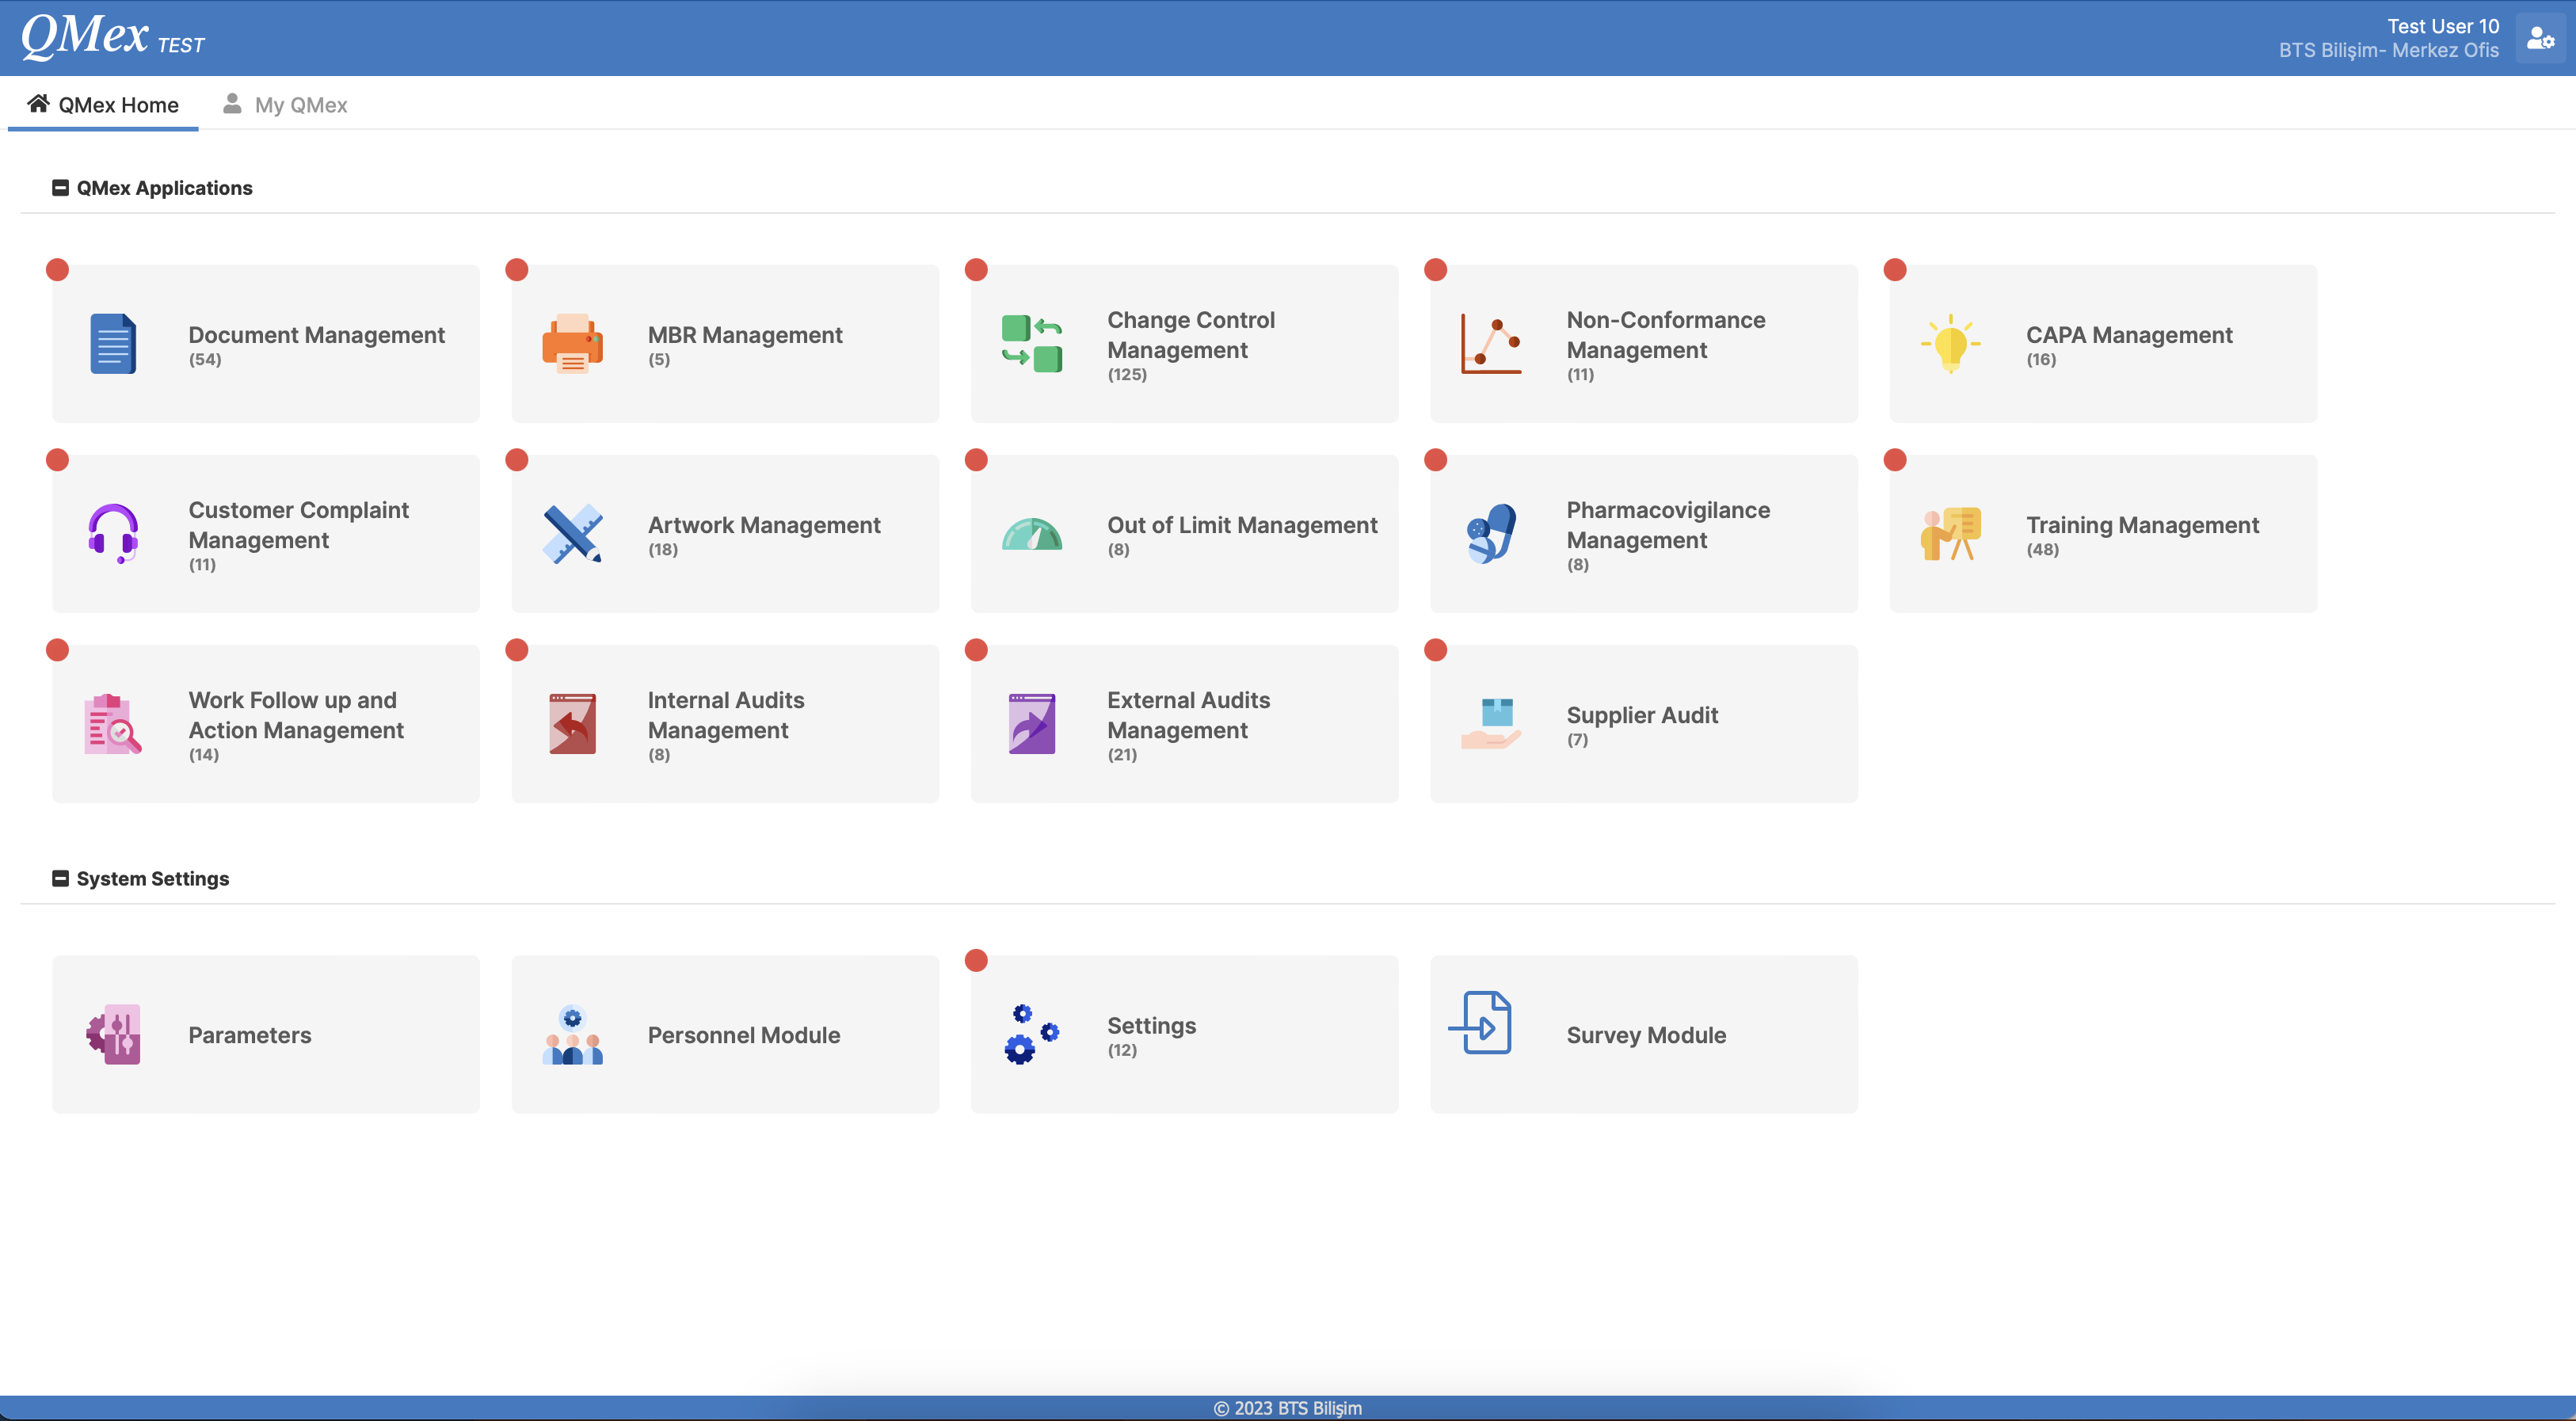The height and width of the screenshot is (1421, 2576).
Task: Open the Artwork Management ruler icon
Action: click(x=573, y=533)
